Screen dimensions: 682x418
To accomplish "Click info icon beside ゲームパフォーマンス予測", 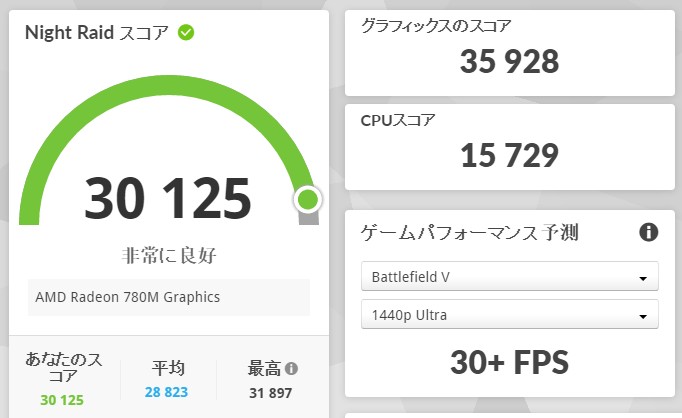I will 648,233.
